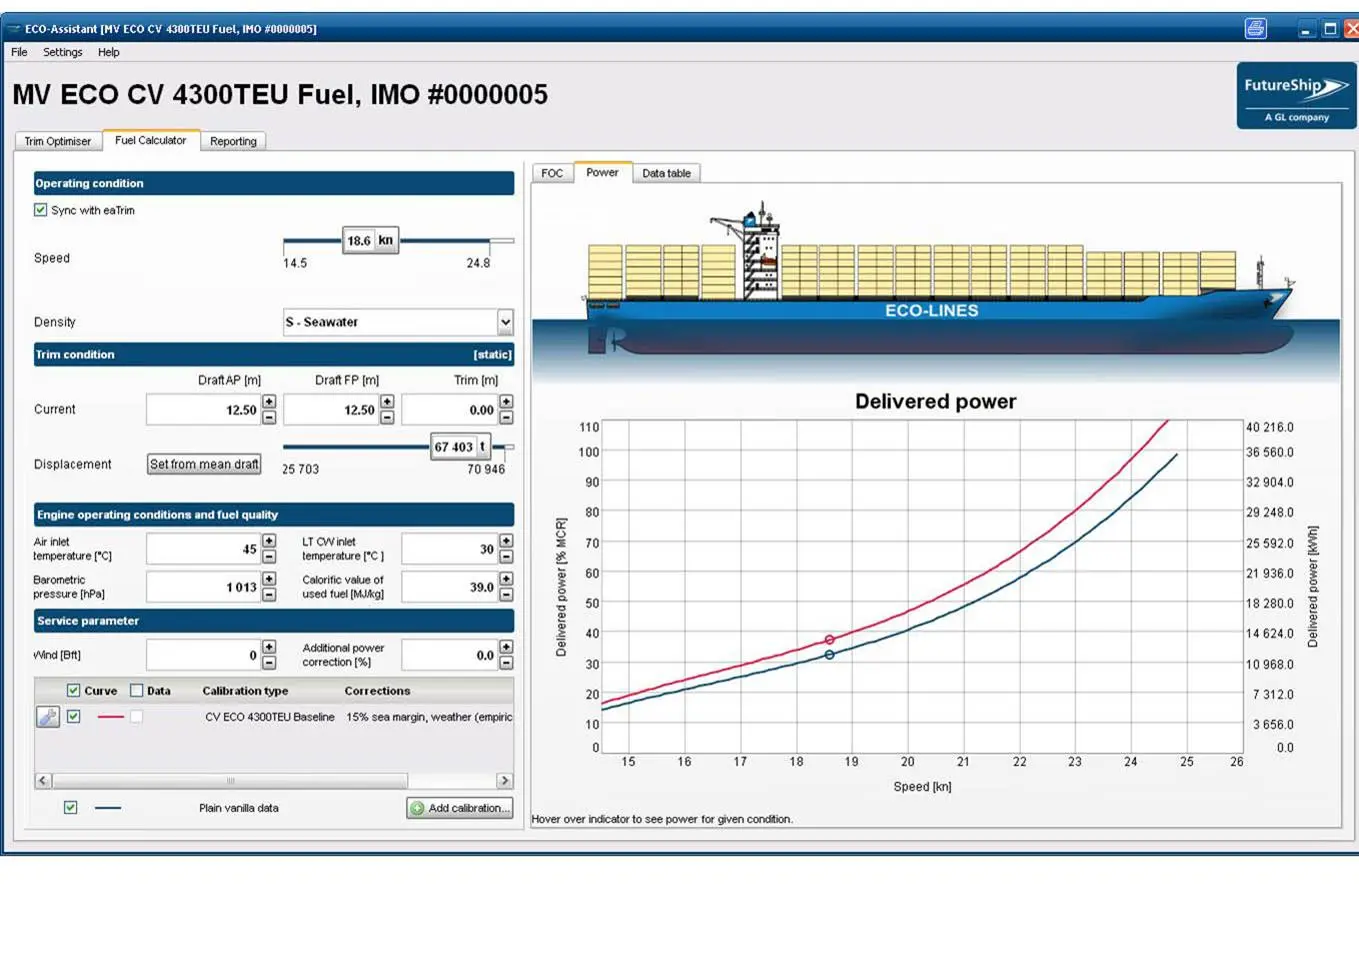Image resolution: width=1359 pixels, height=970 pixels.
Task: Show the FOC chart tab
Action: coord(552,173)
